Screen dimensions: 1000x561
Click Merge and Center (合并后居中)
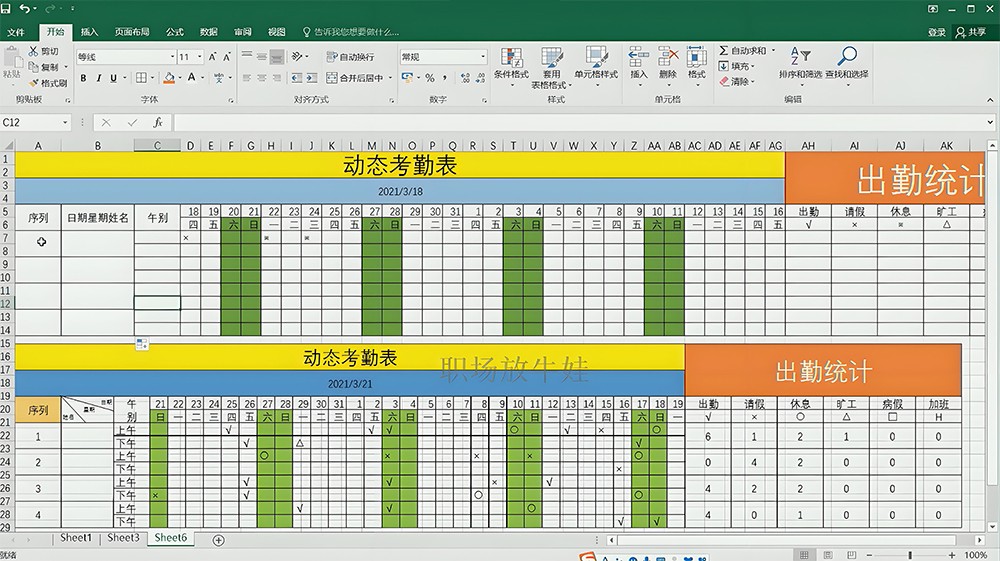(355, 78)
